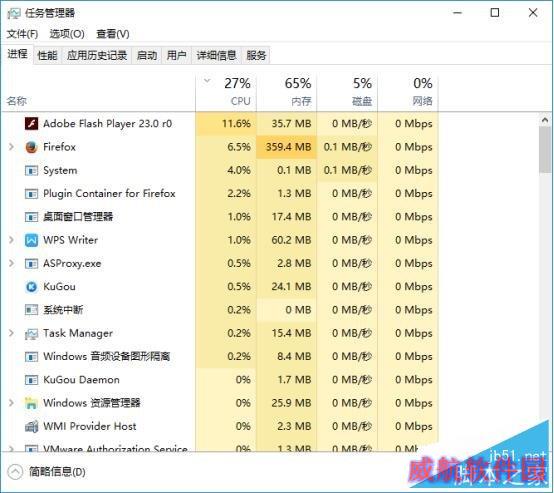Open the 文件(F) menu

pos(22,34)
